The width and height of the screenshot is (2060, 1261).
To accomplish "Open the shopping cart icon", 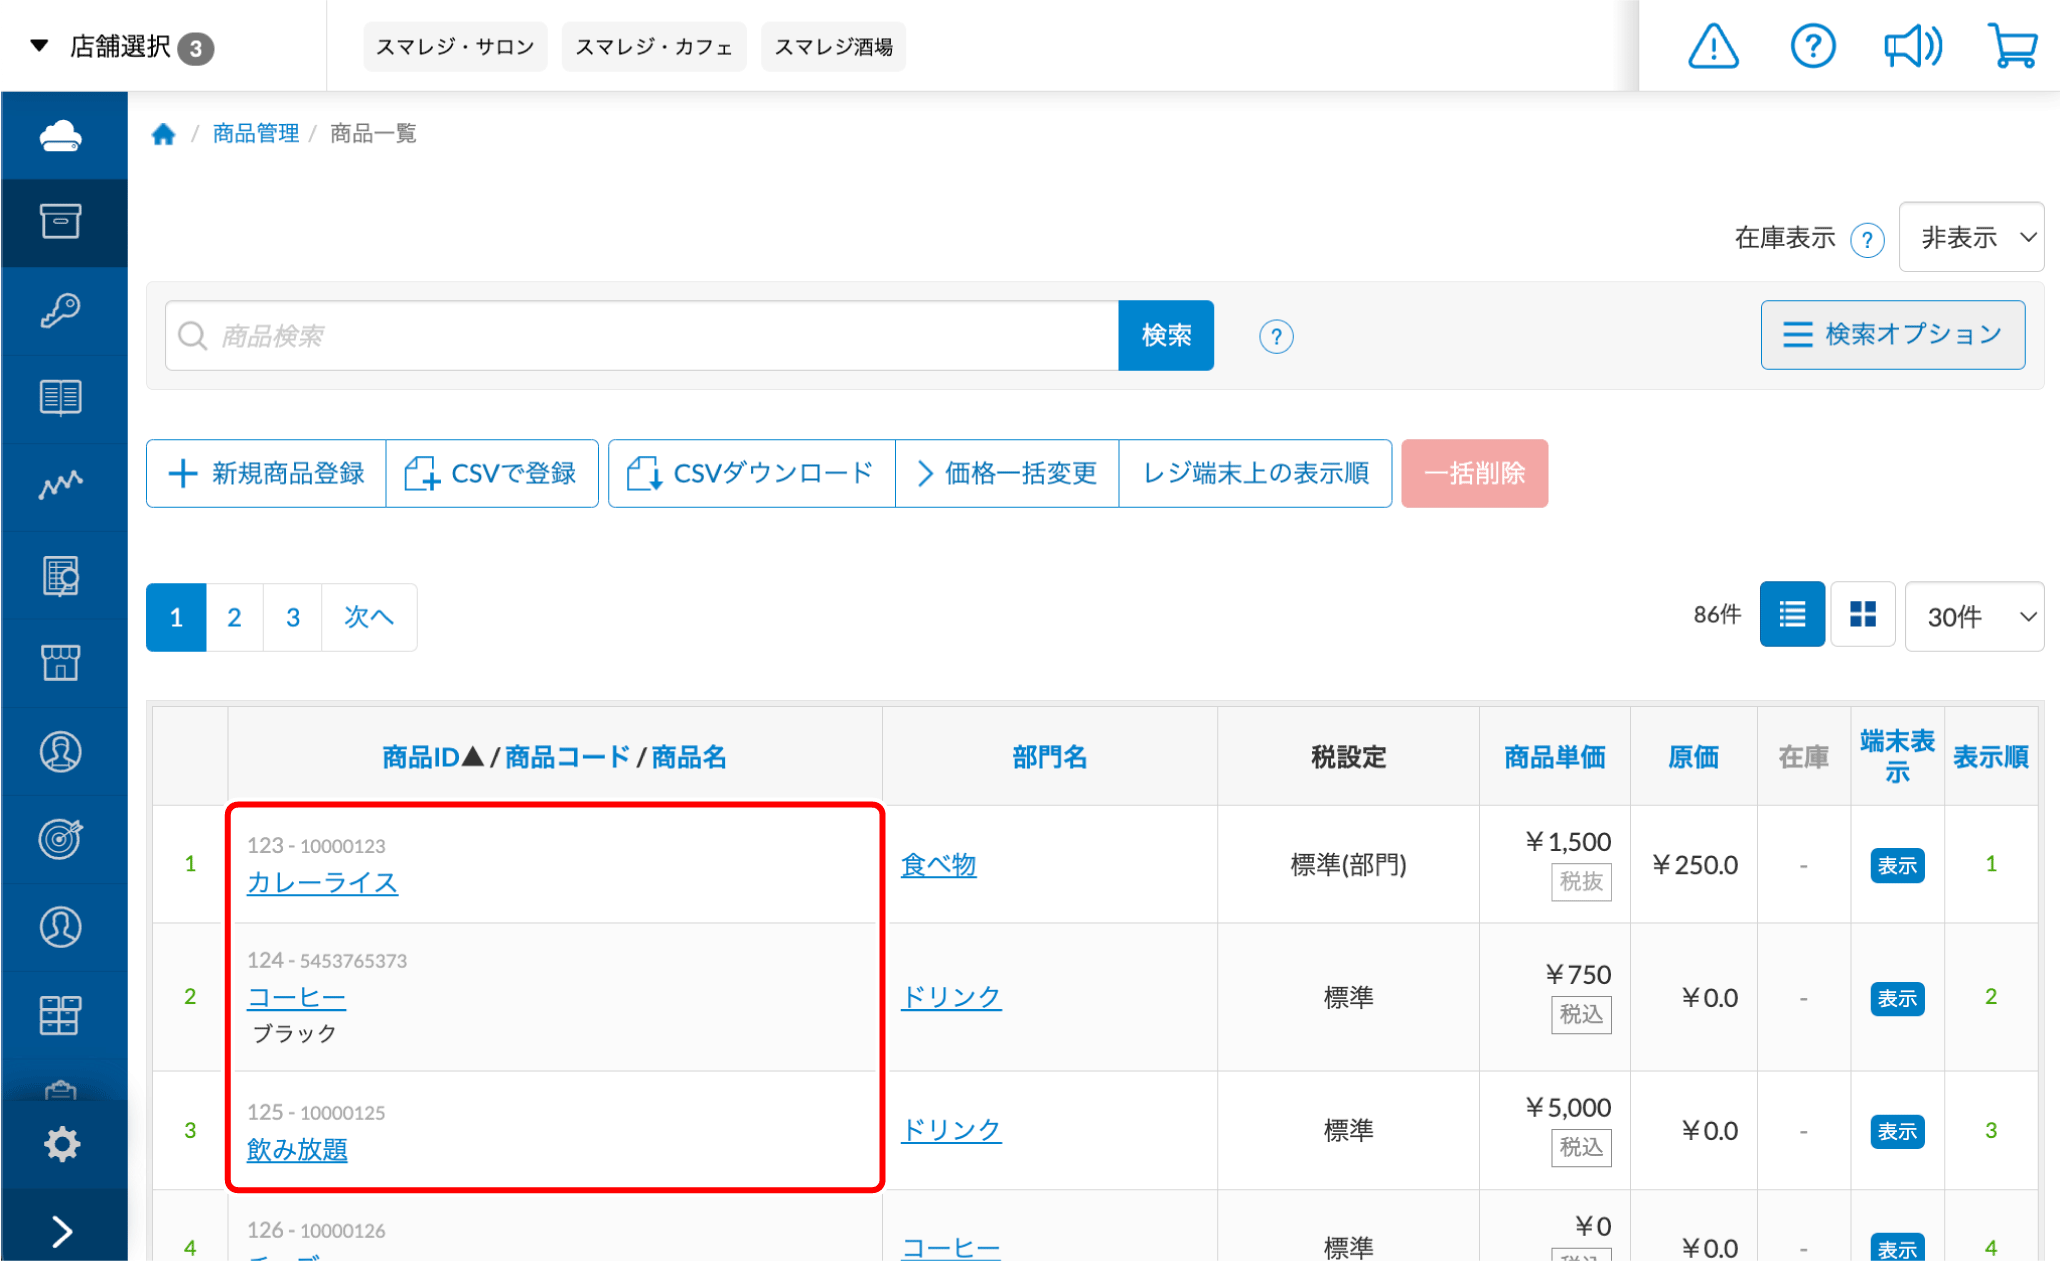I will [x=2012, y=46].
